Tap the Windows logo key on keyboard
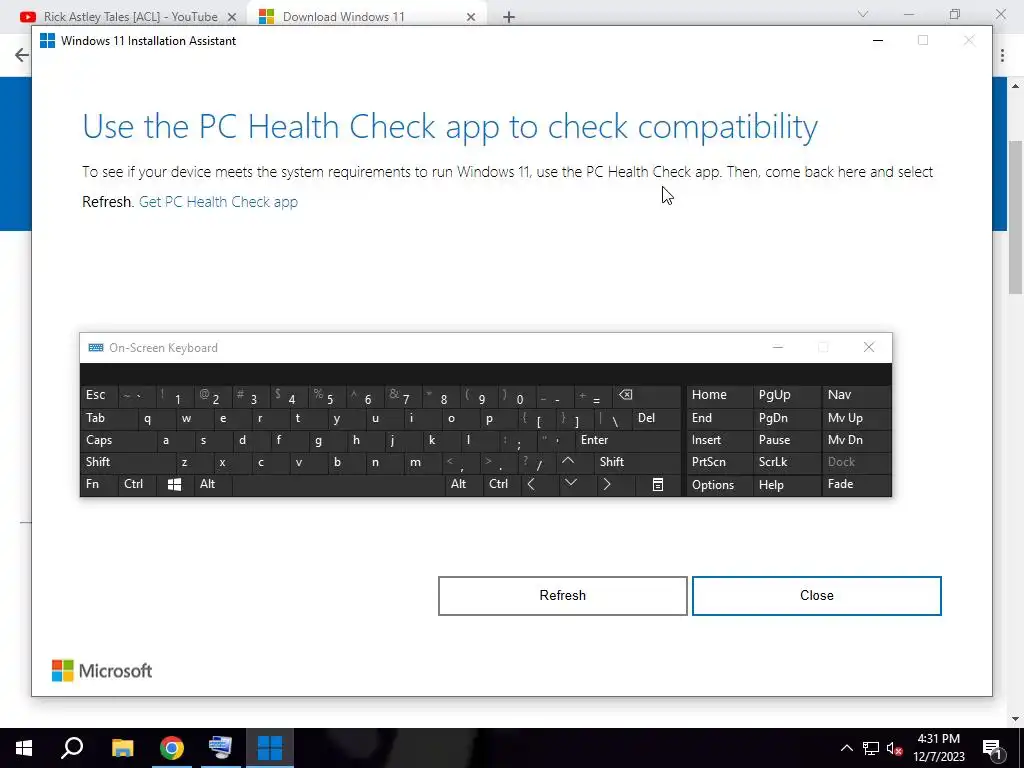The height and width of the screenshot is (768, 1024). [x=174, y=485]
